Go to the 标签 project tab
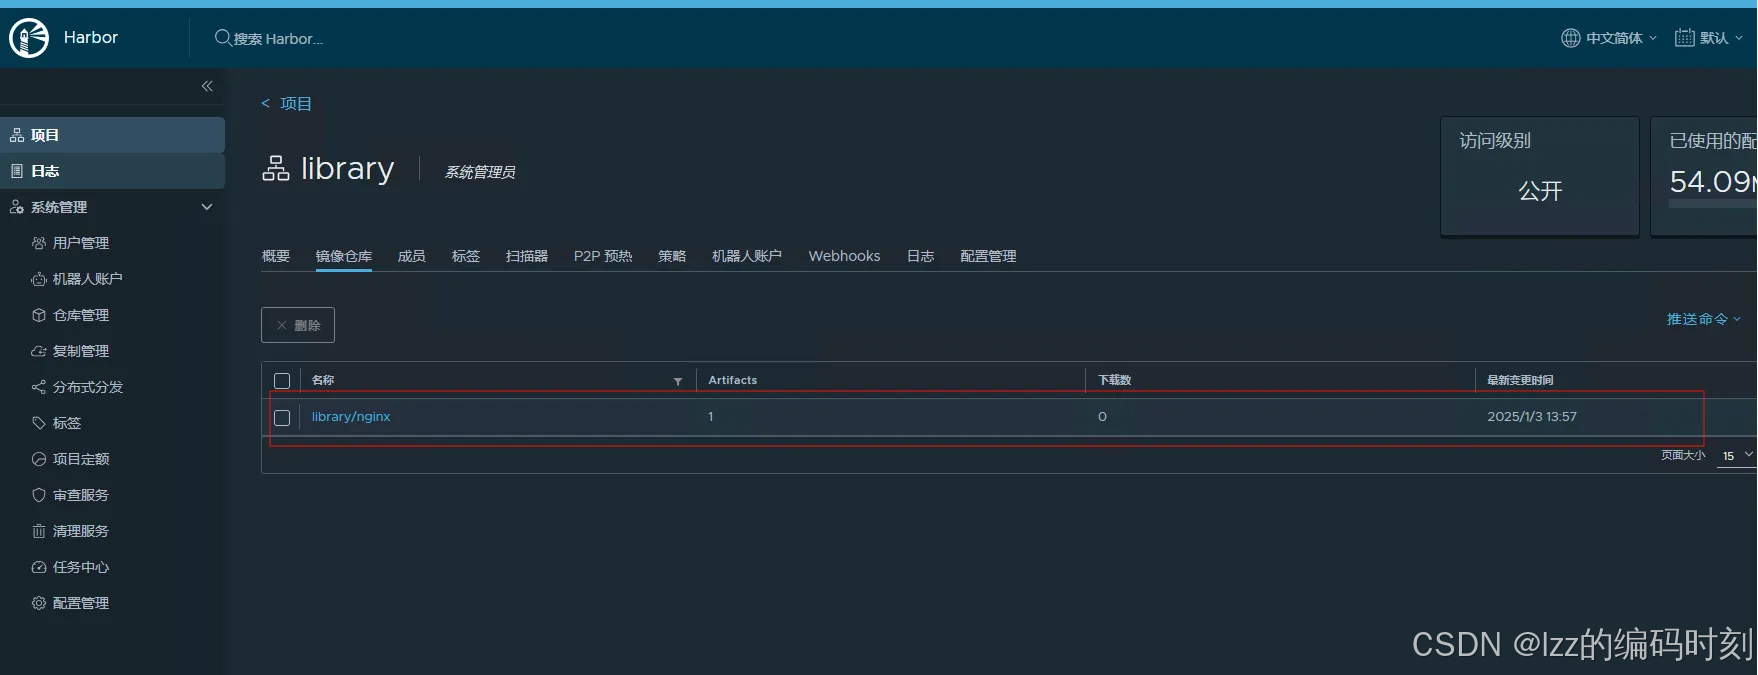The width and height of the screenshot is (1758, 675). [x=466, y=256]
